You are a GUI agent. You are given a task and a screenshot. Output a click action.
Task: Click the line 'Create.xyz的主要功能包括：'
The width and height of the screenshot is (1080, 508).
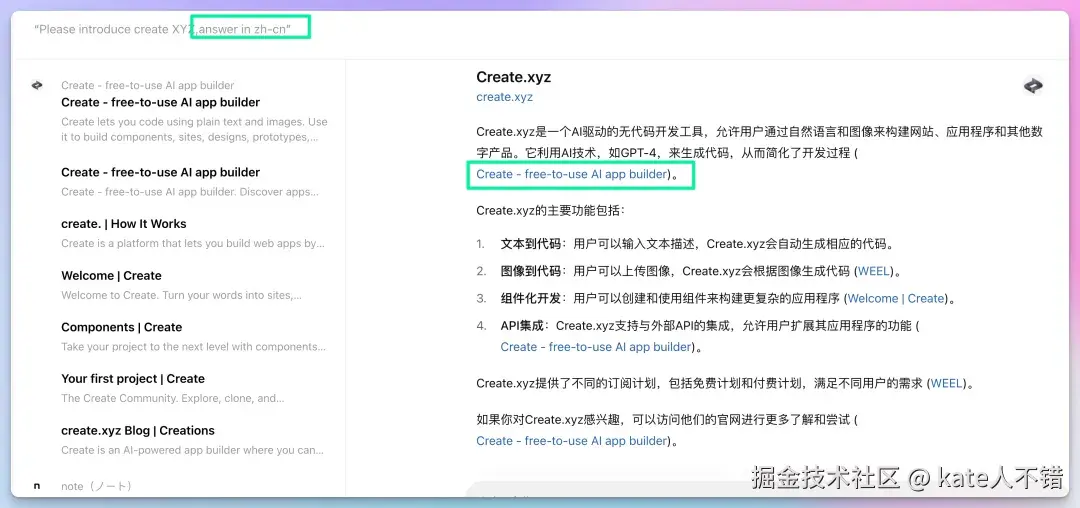550,211
